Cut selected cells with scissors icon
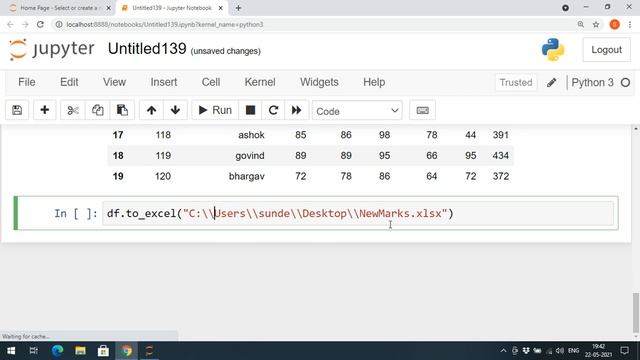Viewport: 640px width, 360px height. [73, 110]
